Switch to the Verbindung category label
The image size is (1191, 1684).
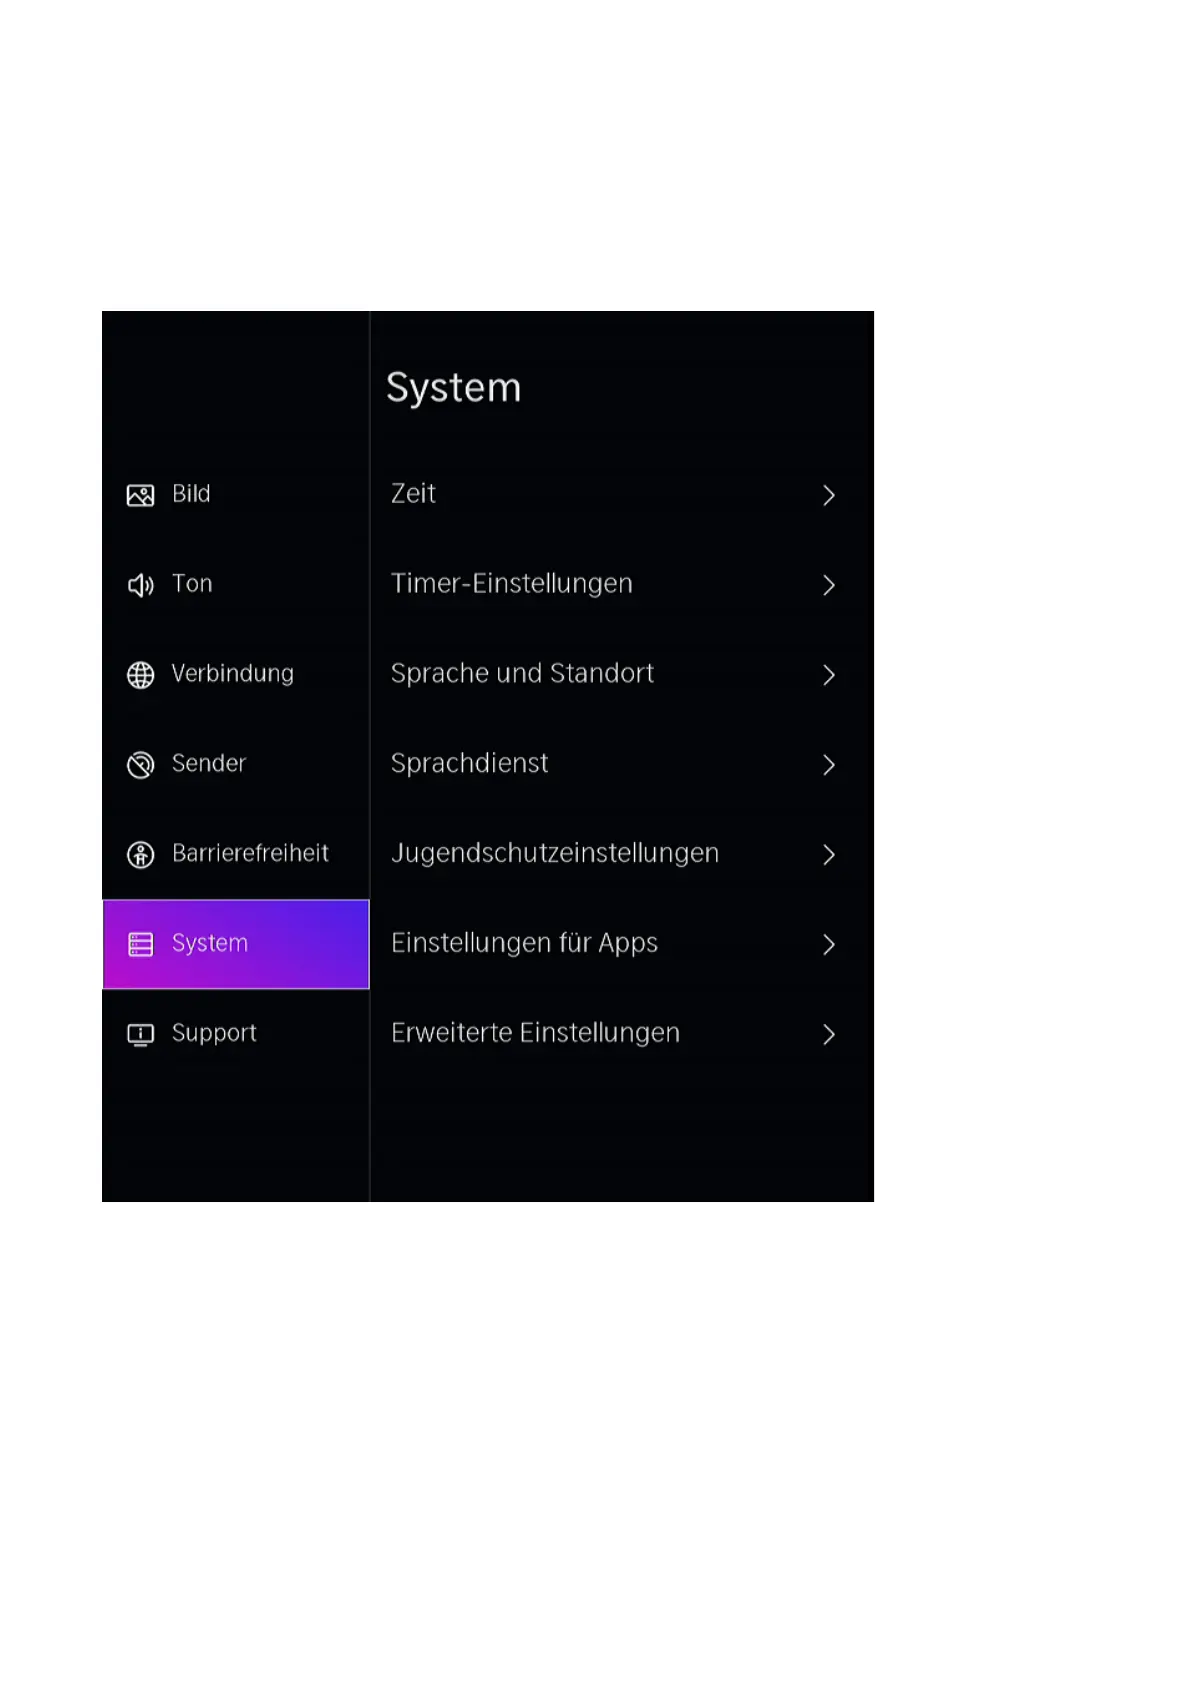click(232, 674)
